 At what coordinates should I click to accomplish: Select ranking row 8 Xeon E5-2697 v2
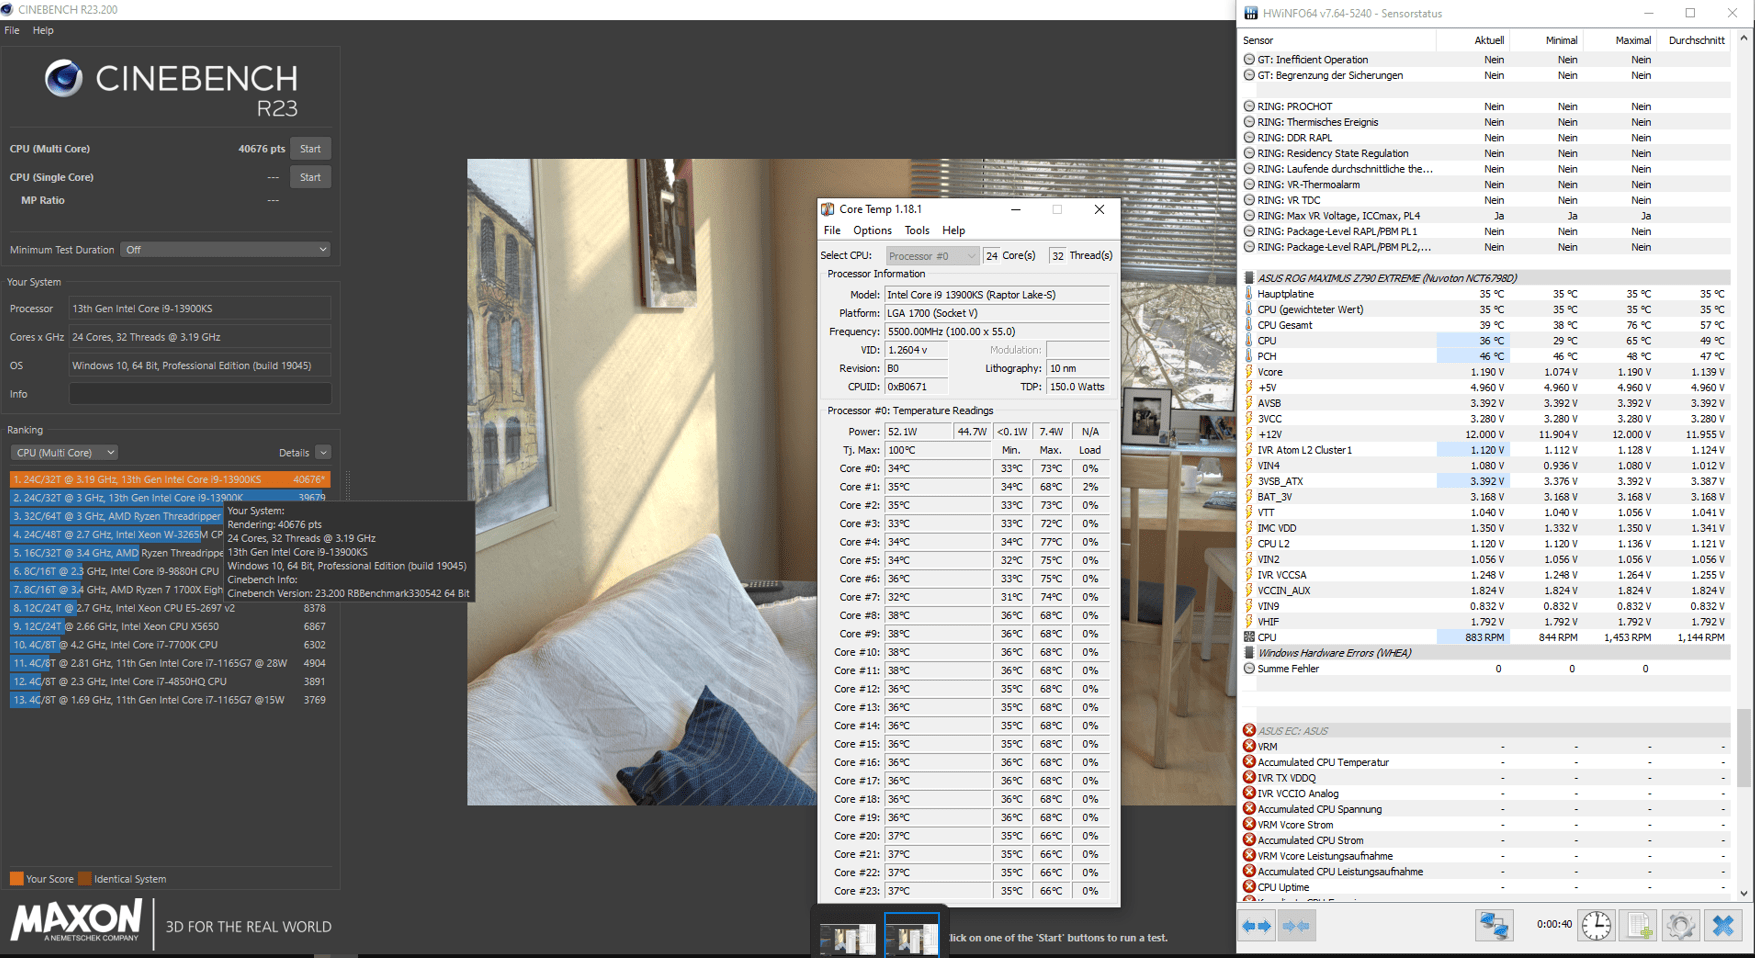click(x=169, y=608)
